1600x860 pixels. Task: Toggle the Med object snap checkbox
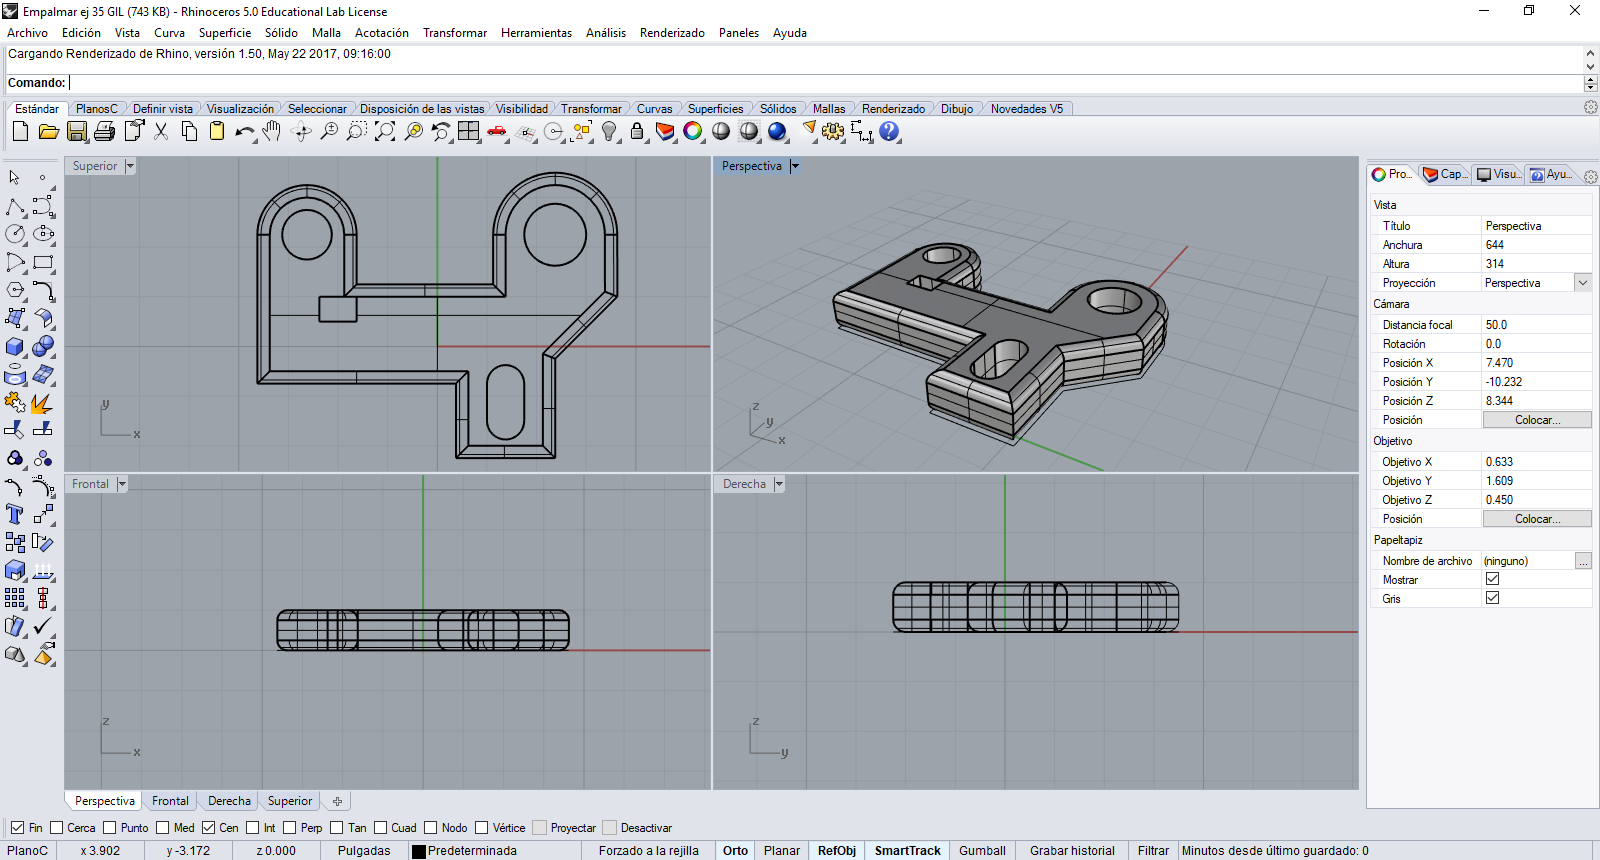163,828
